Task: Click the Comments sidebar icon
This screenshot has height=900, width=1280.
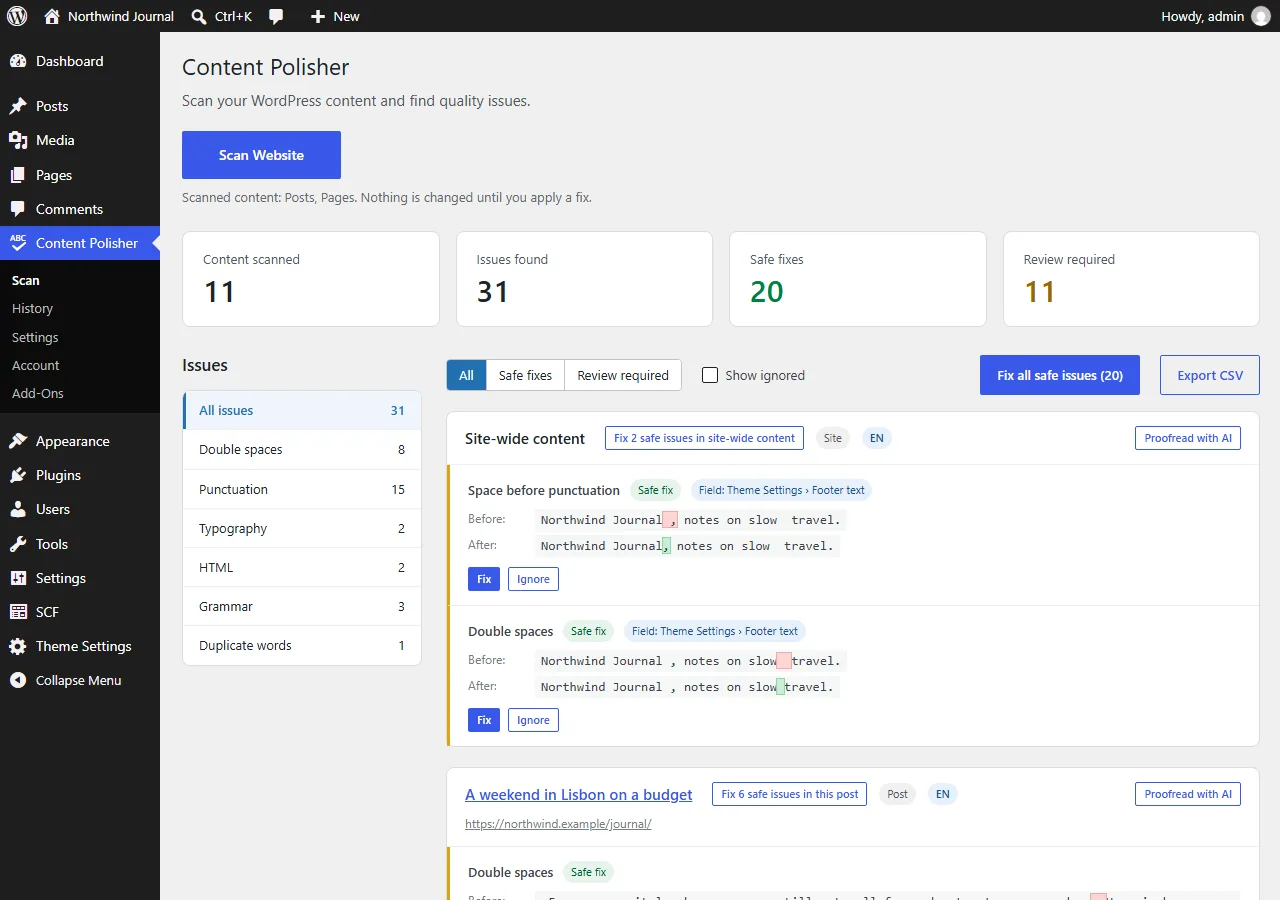Action: point(18,209)
